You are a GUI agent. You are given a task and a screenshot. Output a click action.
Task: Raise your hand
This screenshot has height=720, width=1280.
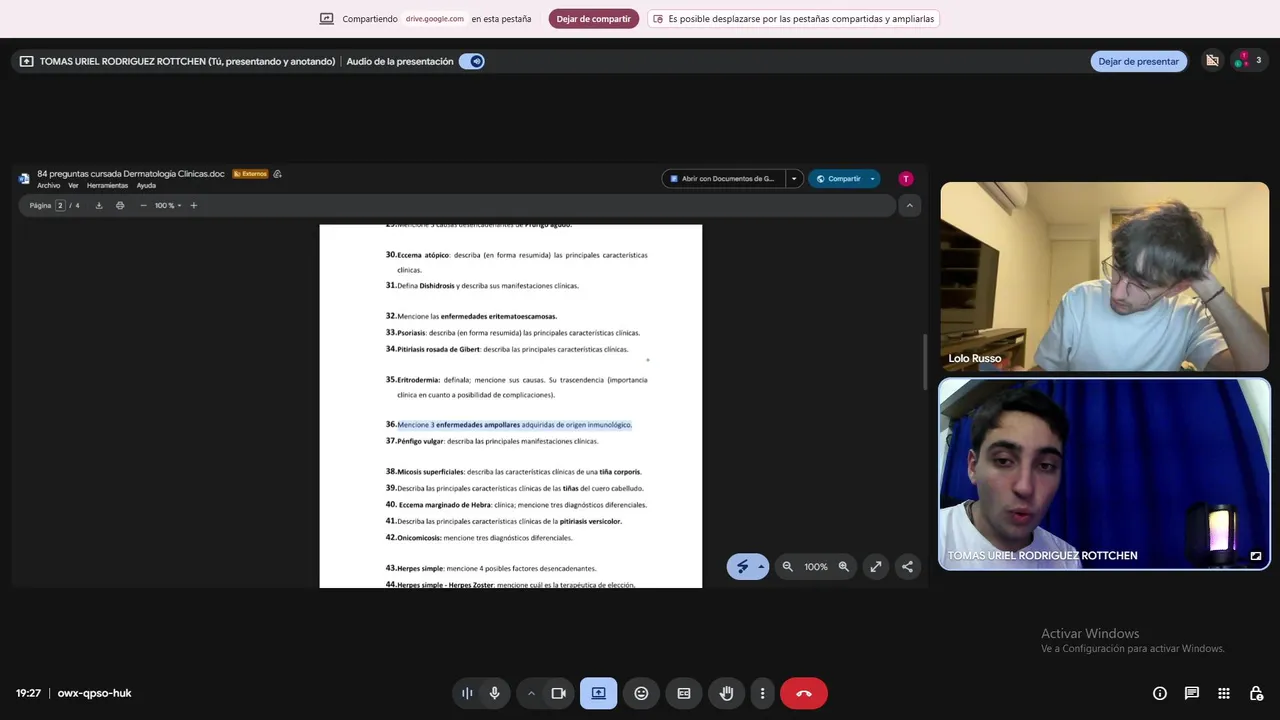[x=727, y=693]
